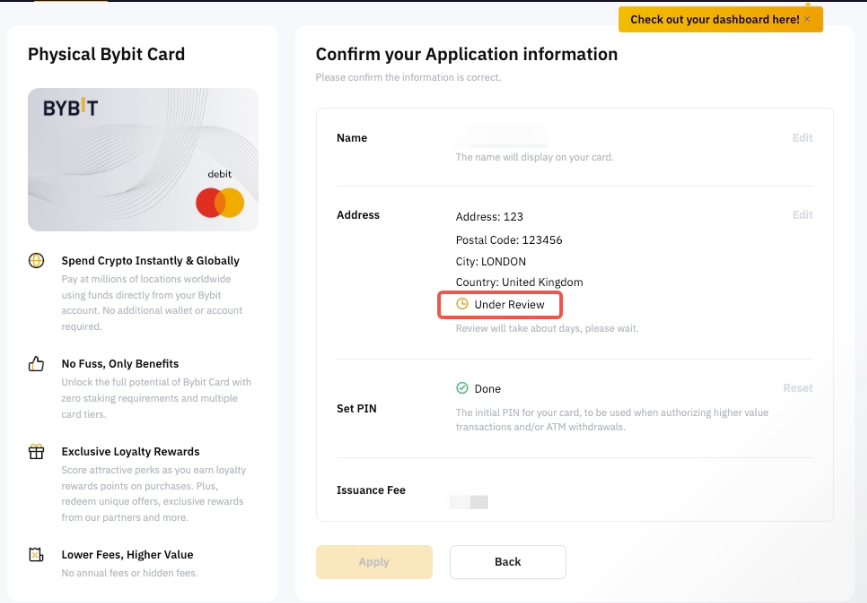Click the gift icon beside Exclusive Loyalty Rewards
Viewport: 867px width, 603px height.
[x=37, y=452]
